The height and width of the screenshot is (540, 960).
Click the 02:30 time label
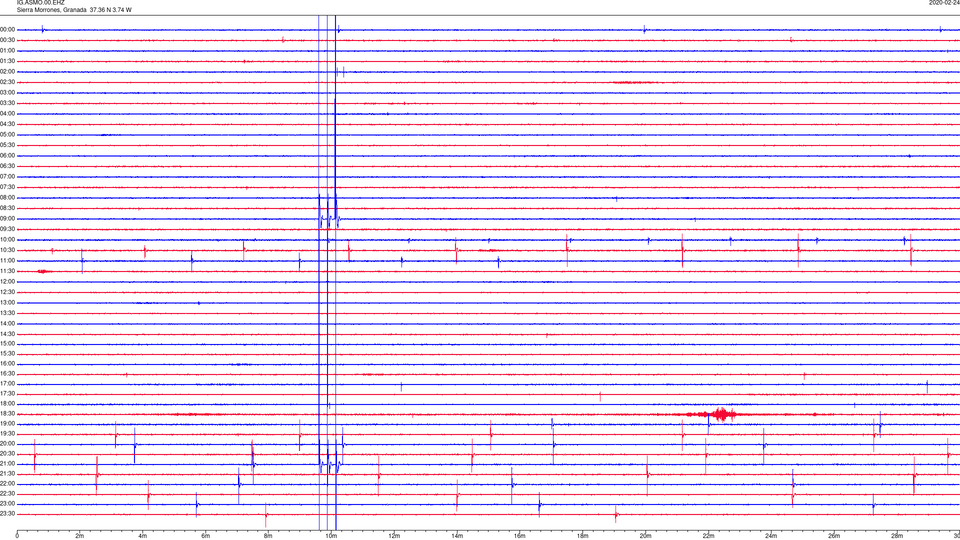pyautogui.click(x=8, y=82)
